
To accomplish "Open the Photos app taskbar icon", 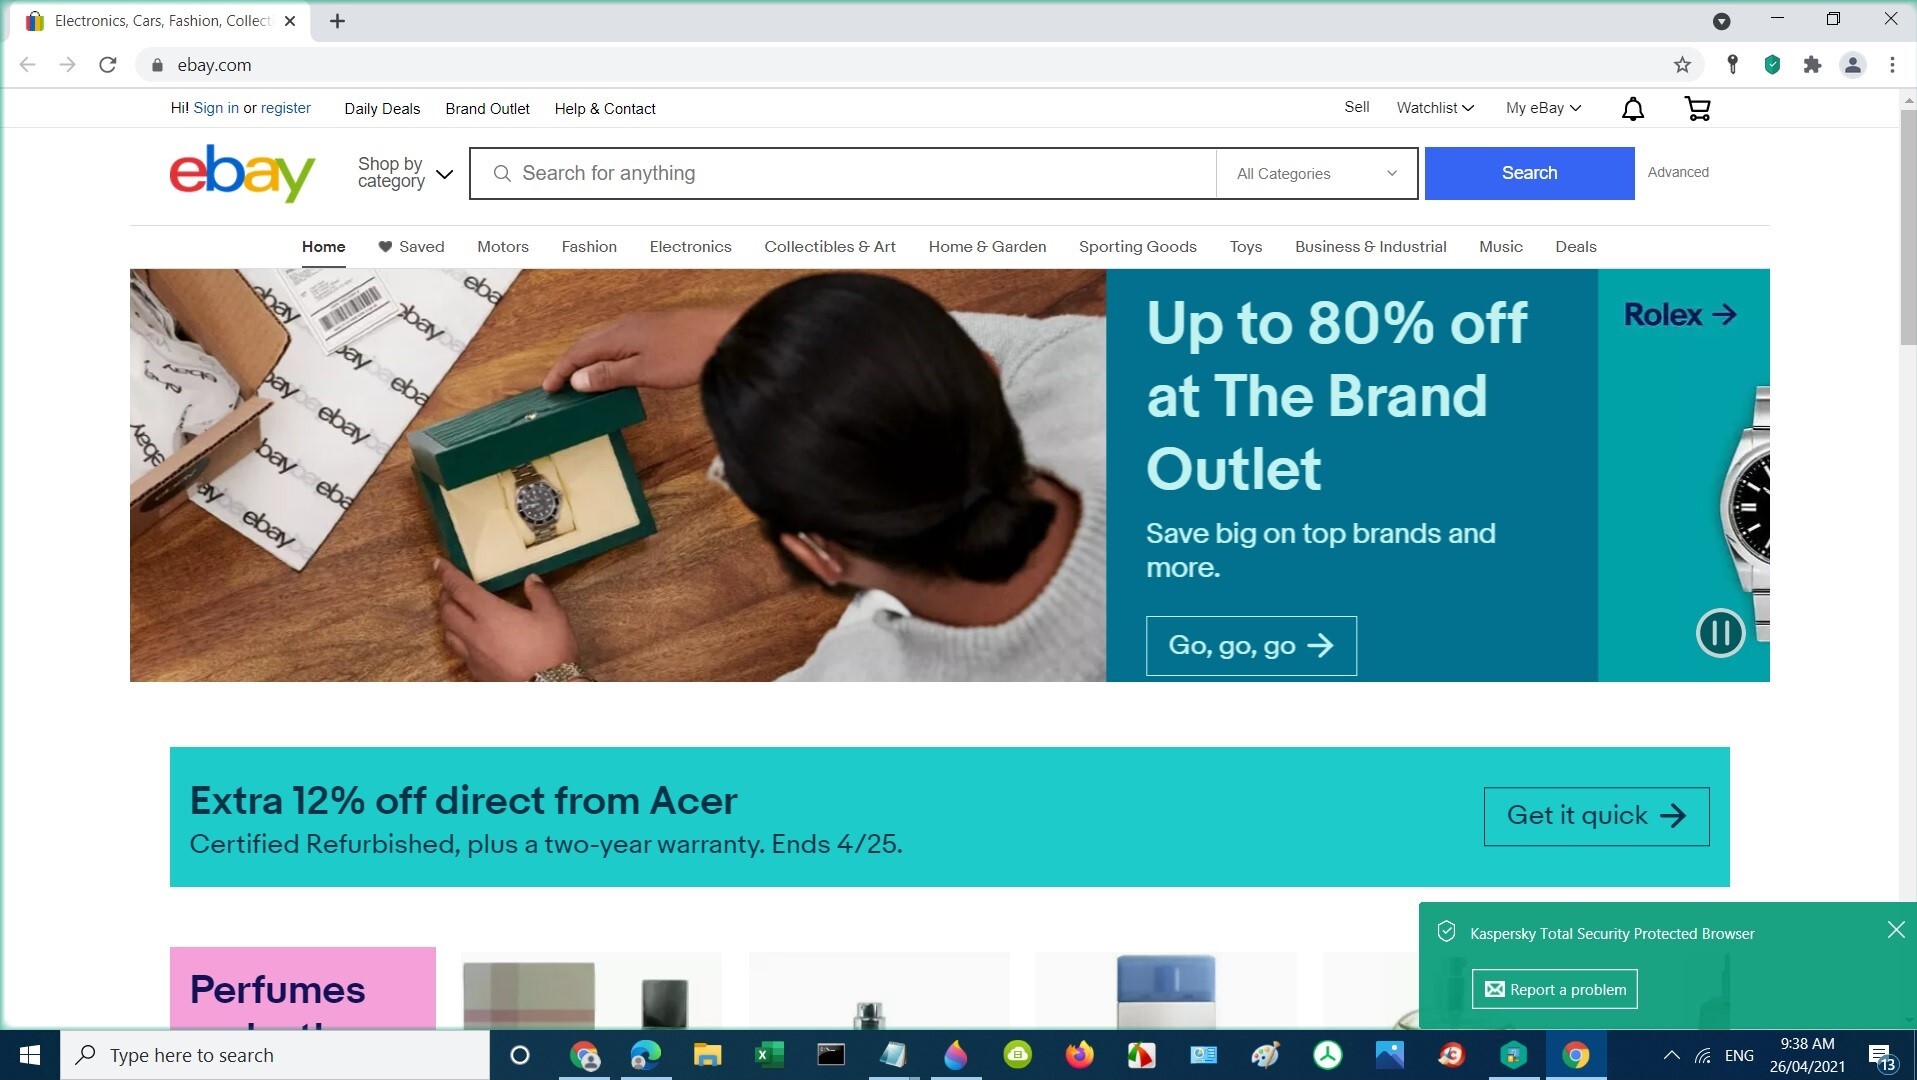I will [x=1389, y=1055].
